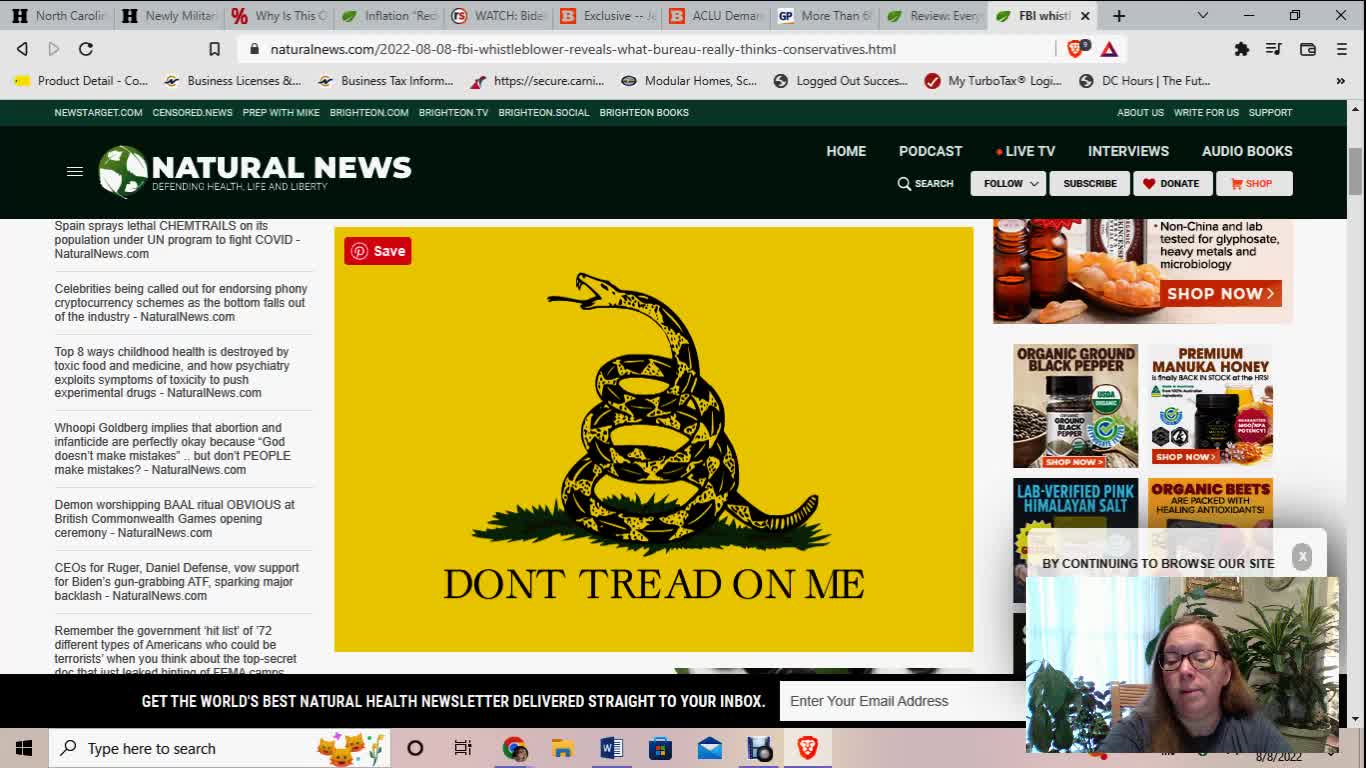Open the Brave browser taskbar icon
1366x768 pixels.
[808, 747]
